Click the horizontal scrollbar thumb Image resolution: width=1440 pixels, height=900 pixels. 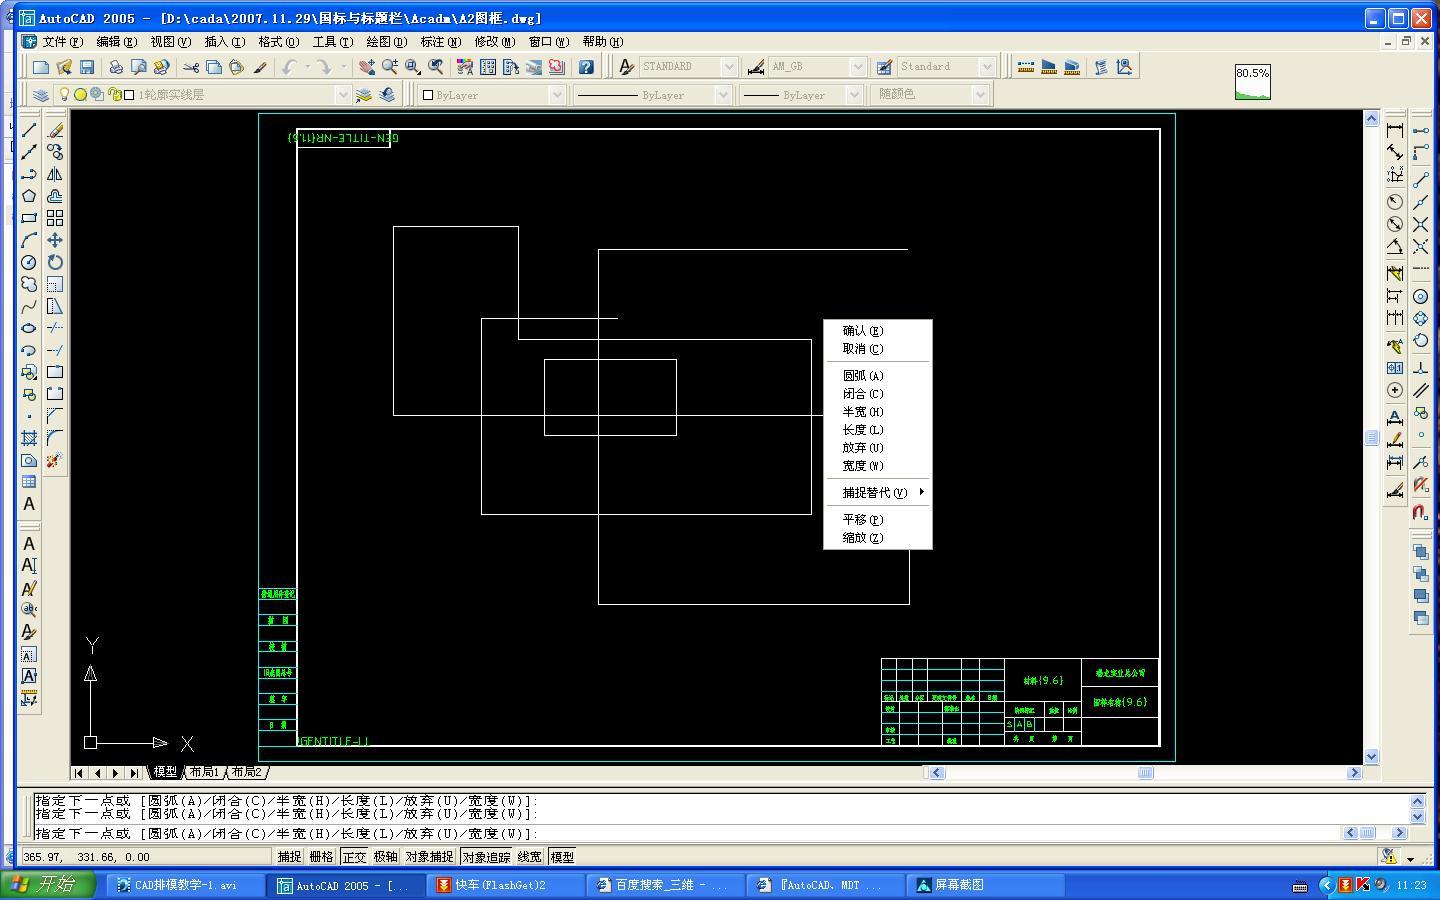[x=1145, y=773]
